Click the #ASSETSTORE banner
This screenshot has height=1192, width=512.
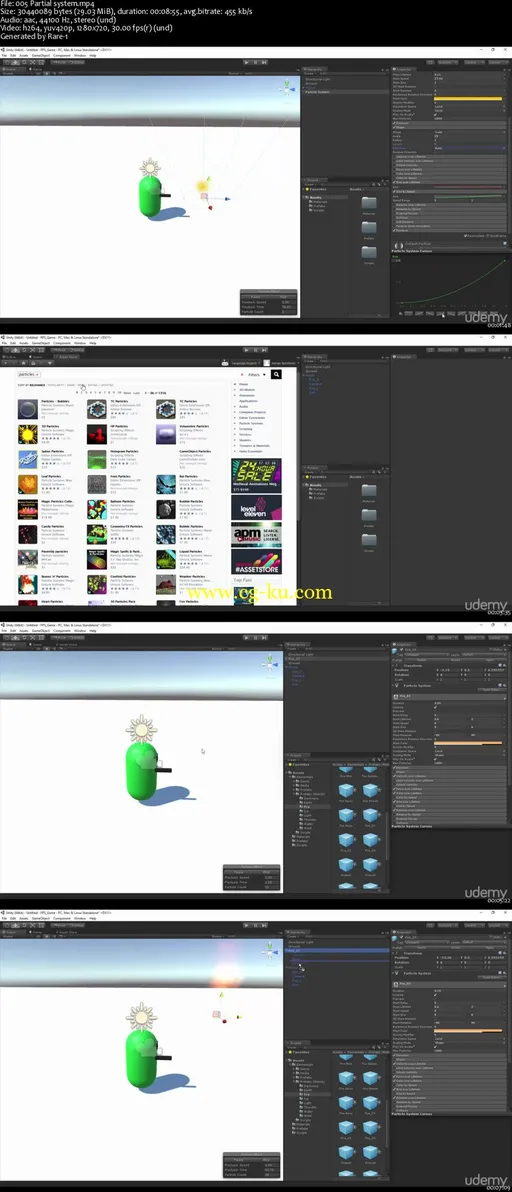[256, 562]
